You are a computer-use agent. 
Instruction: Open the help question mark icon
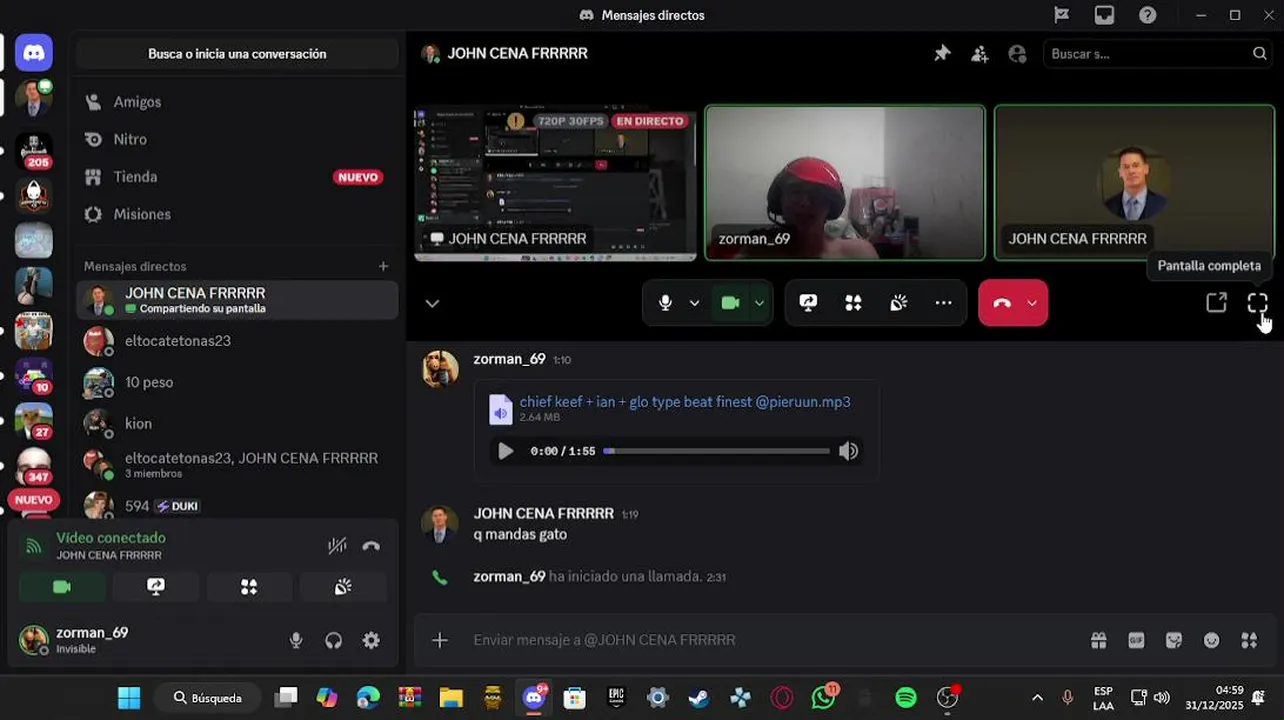pos(1147,15)
